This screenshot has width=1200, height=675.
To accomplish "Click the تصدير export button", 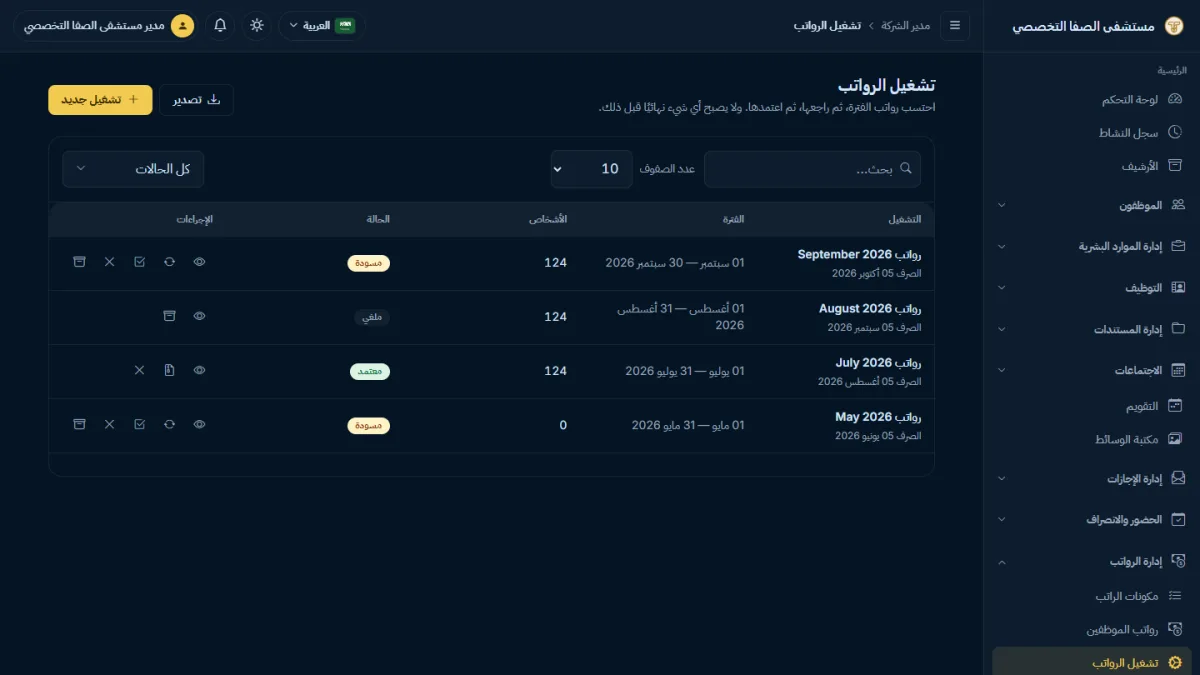I will pyautogui.click(x=196, y=100).
